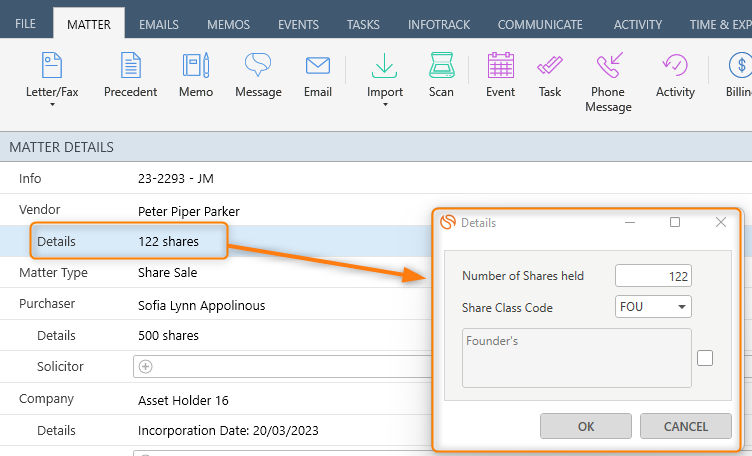Screen dimensions: 752x456
Task: Expand the Letter/Fax dropdown arrow
Action: pos(52,105)
